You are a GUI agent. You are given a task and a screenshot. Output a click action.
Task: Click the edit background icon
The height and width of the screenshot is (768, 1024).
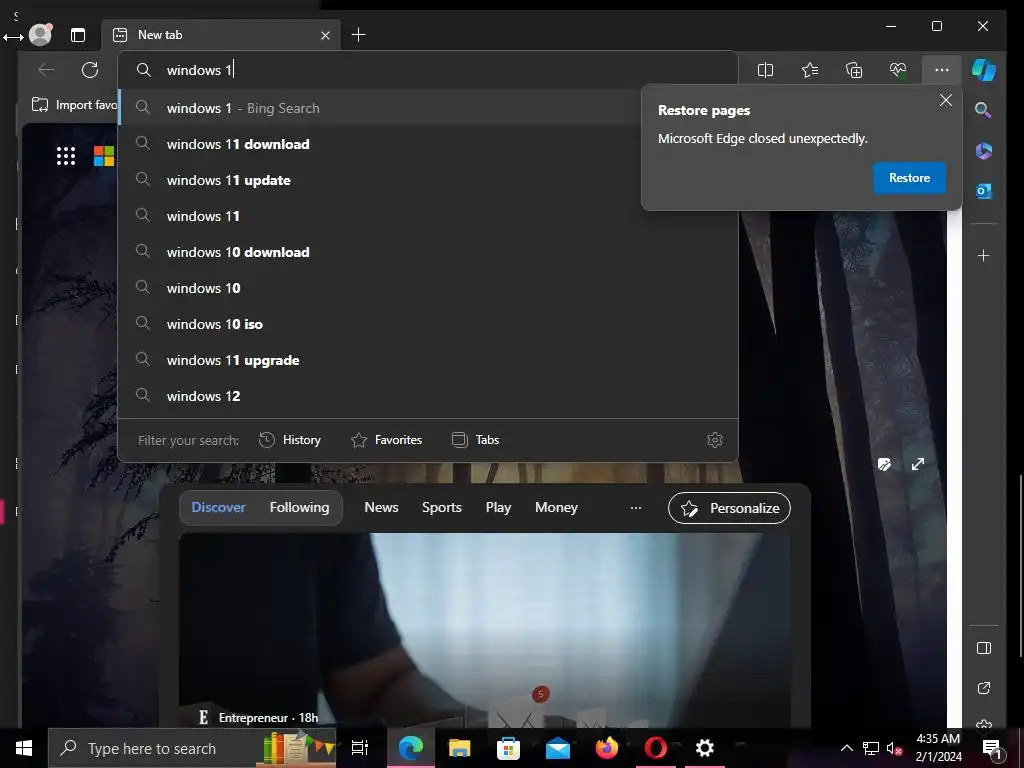pos(884,464)
